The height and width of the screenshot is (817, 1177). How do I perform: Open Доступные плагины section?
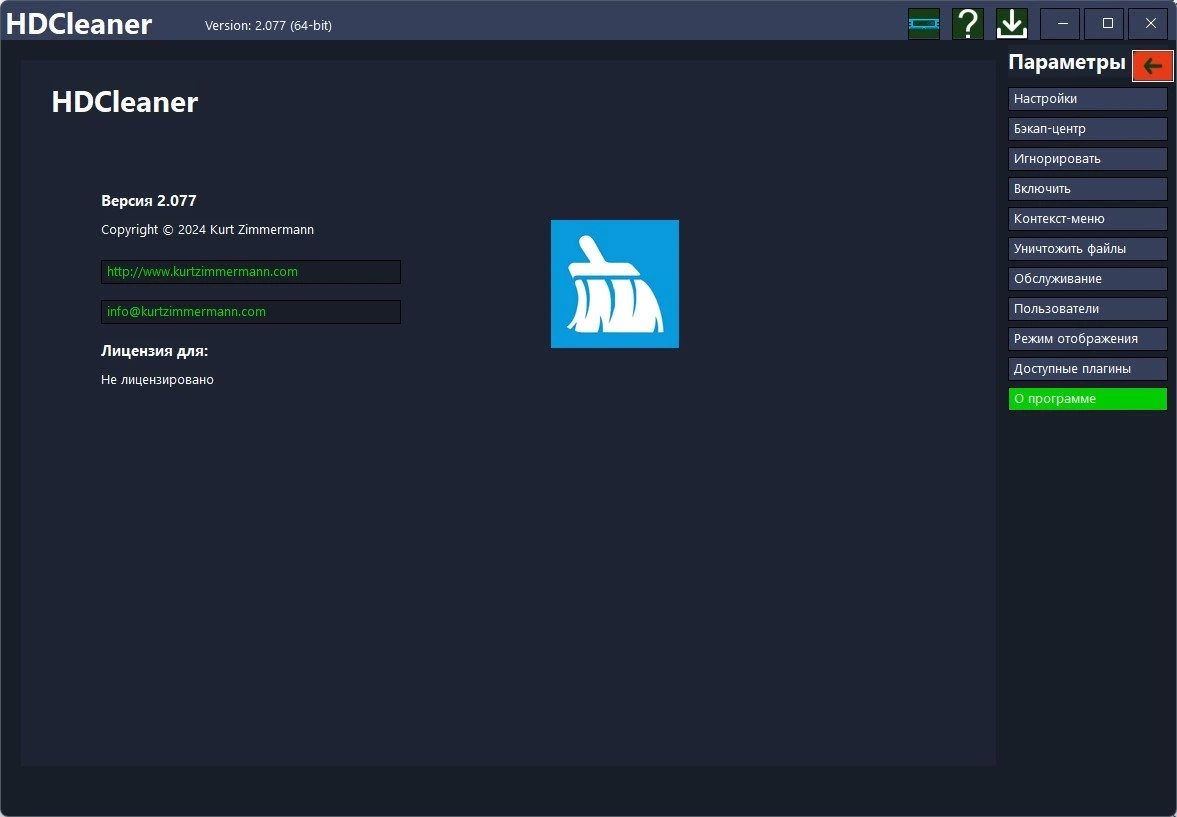click(x=1088, y=369)
